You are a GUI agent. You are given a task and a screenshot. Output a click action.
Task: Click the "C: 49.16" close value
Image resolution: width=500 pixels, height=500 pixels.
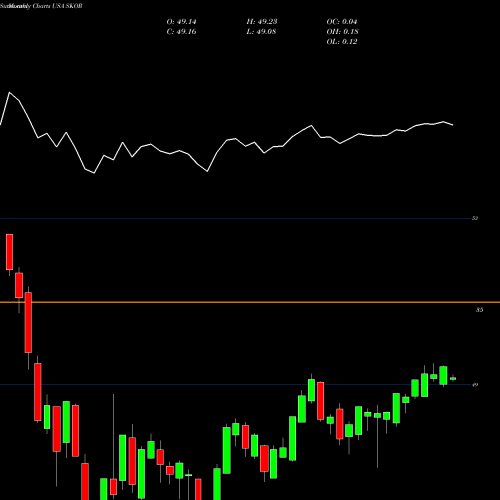point(181,32)
